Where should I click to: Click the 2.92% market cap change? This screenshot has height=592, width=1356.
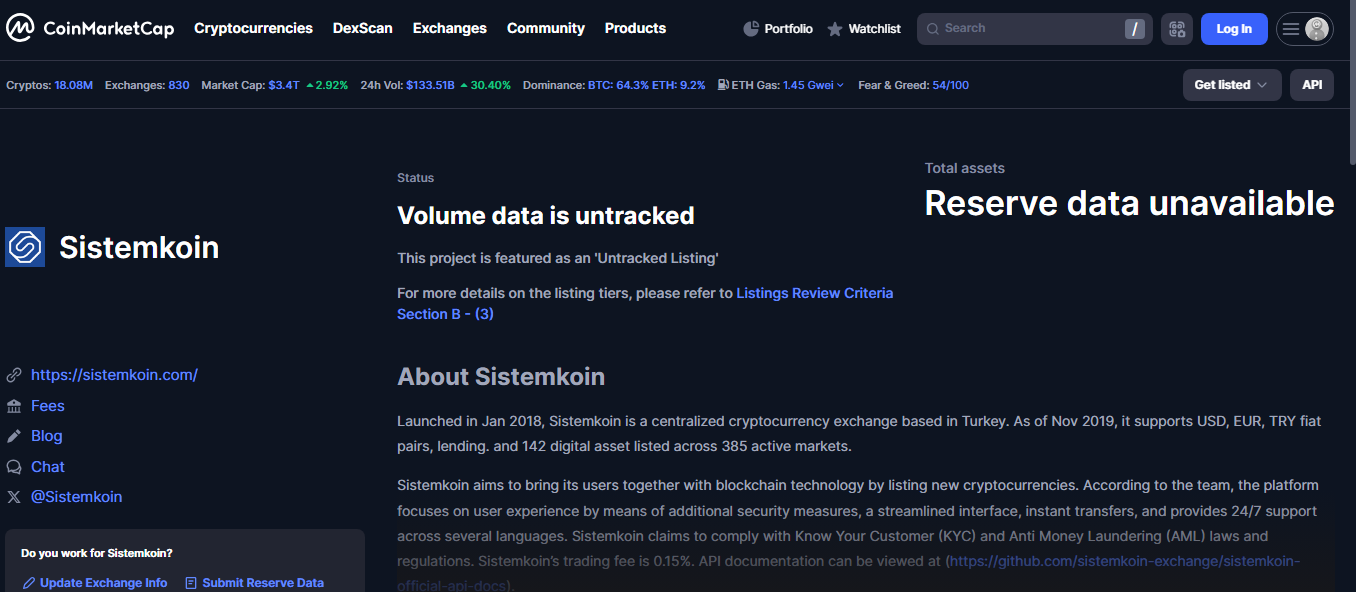[327, 85]
